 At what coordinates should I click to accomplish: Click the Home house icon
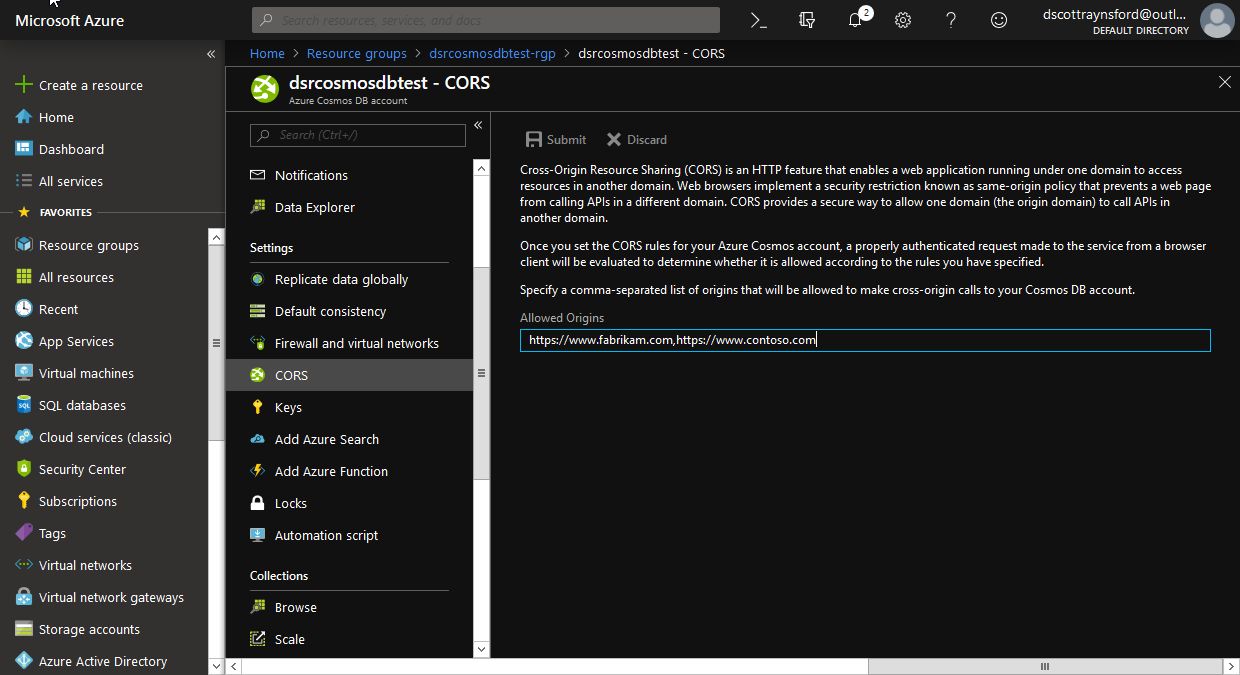(x=24, y=117)
